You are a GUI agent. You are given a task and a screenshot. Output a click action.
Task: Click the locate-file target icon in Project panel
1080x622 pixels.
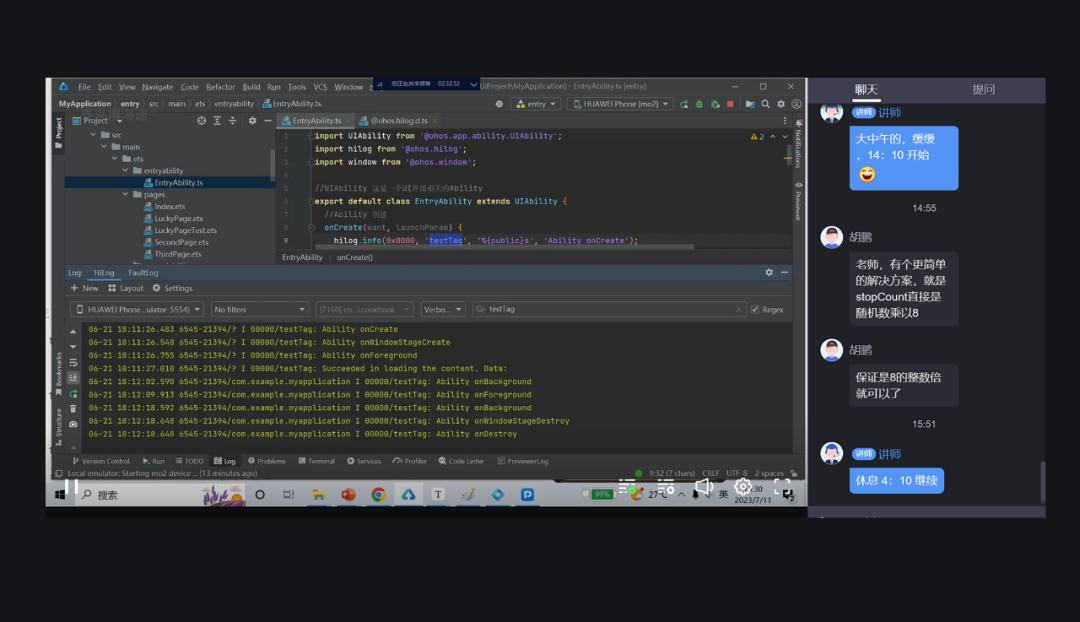click(201, 120)
